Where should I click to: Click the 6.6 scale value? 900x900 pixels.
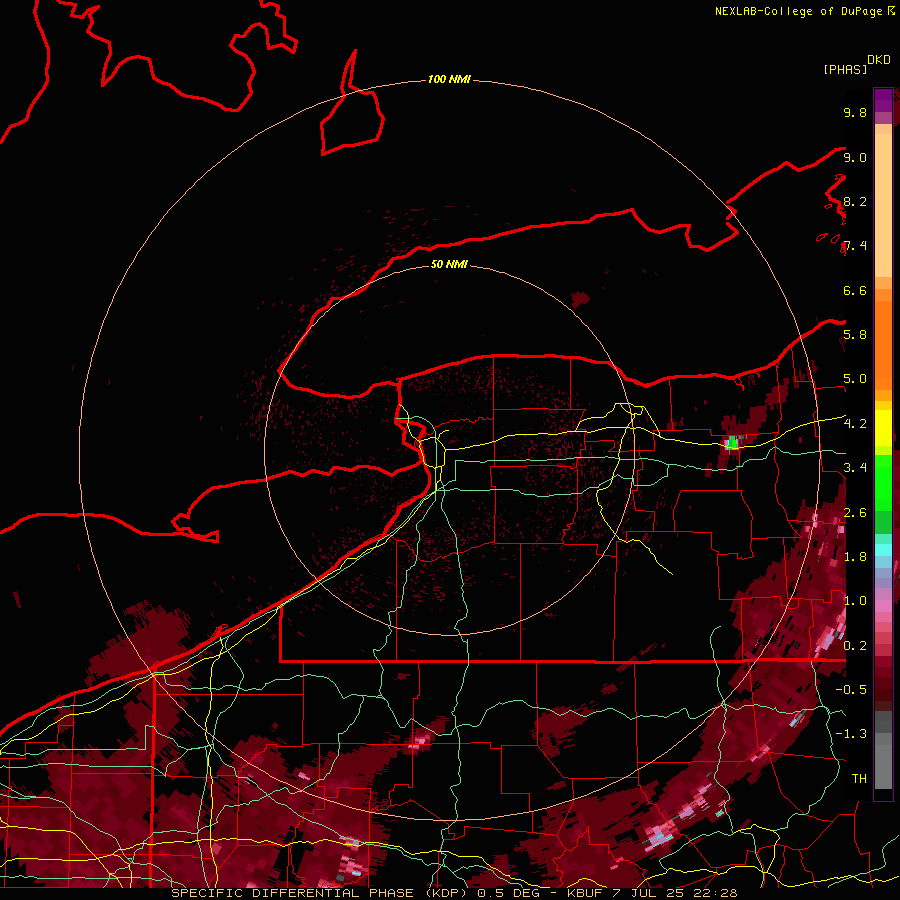click(855, 290)
